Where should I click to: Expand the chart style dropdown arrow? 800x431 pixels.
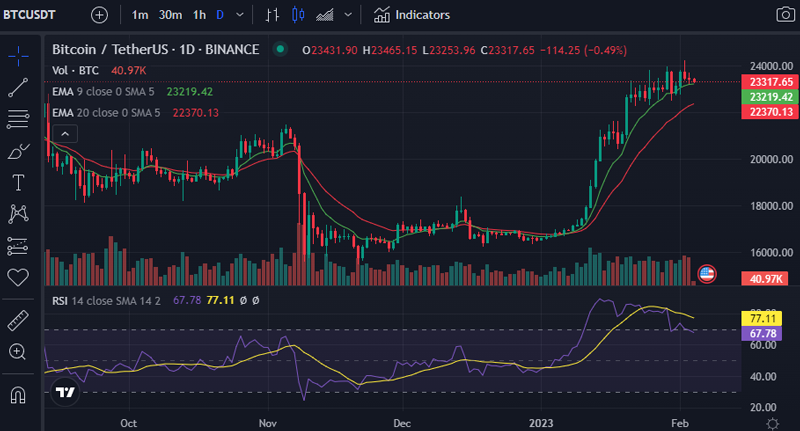click(348, 15)
